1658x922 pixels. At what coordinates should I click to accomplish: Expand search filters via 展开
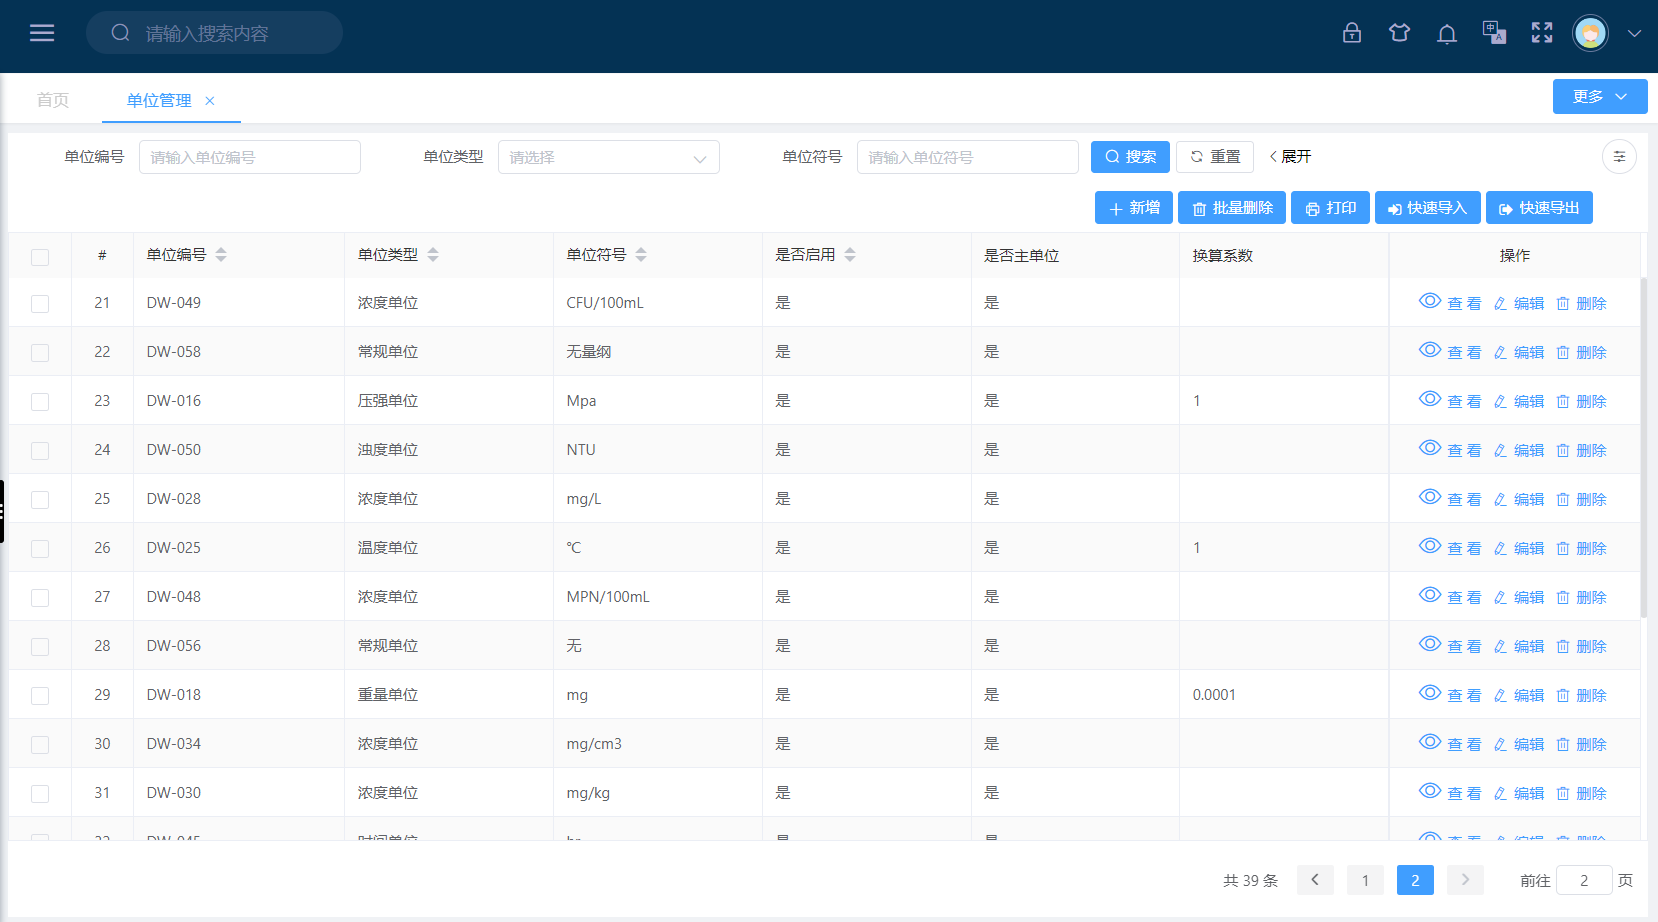click(x=1290, y=157)
